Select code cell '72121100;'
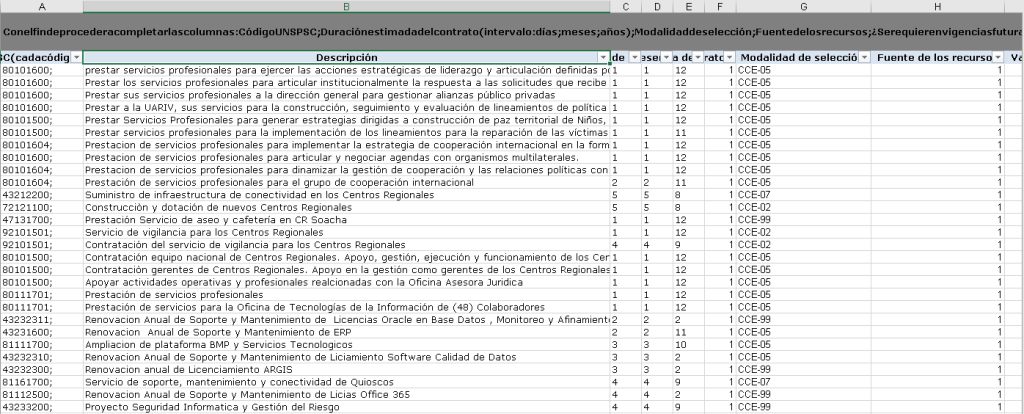The image size is (1024, 414). click(x=42, y=207)
